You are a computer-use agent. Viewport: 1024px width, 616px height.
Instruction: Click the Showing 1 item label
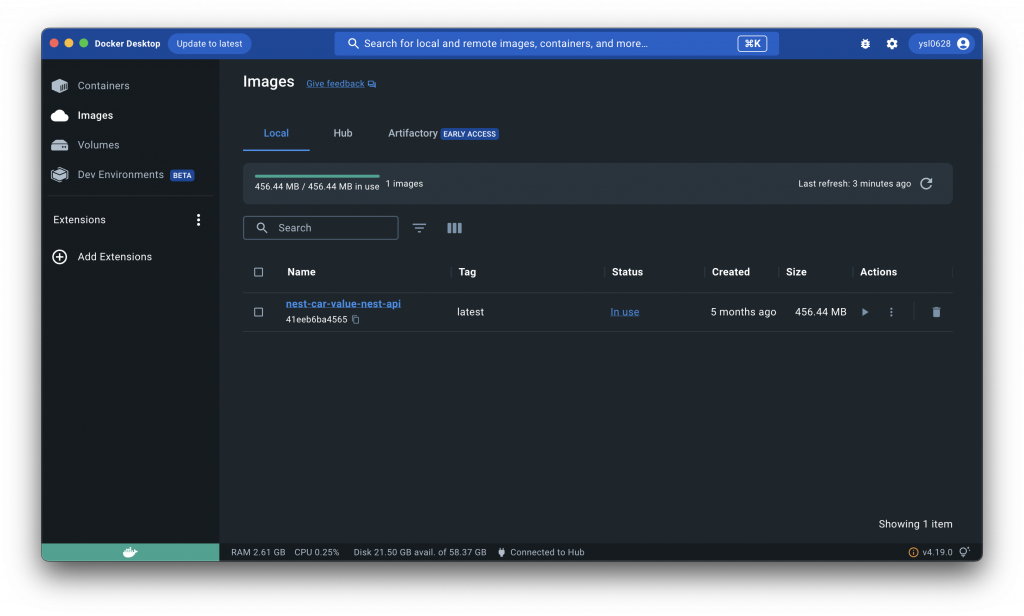pos(915,525)
